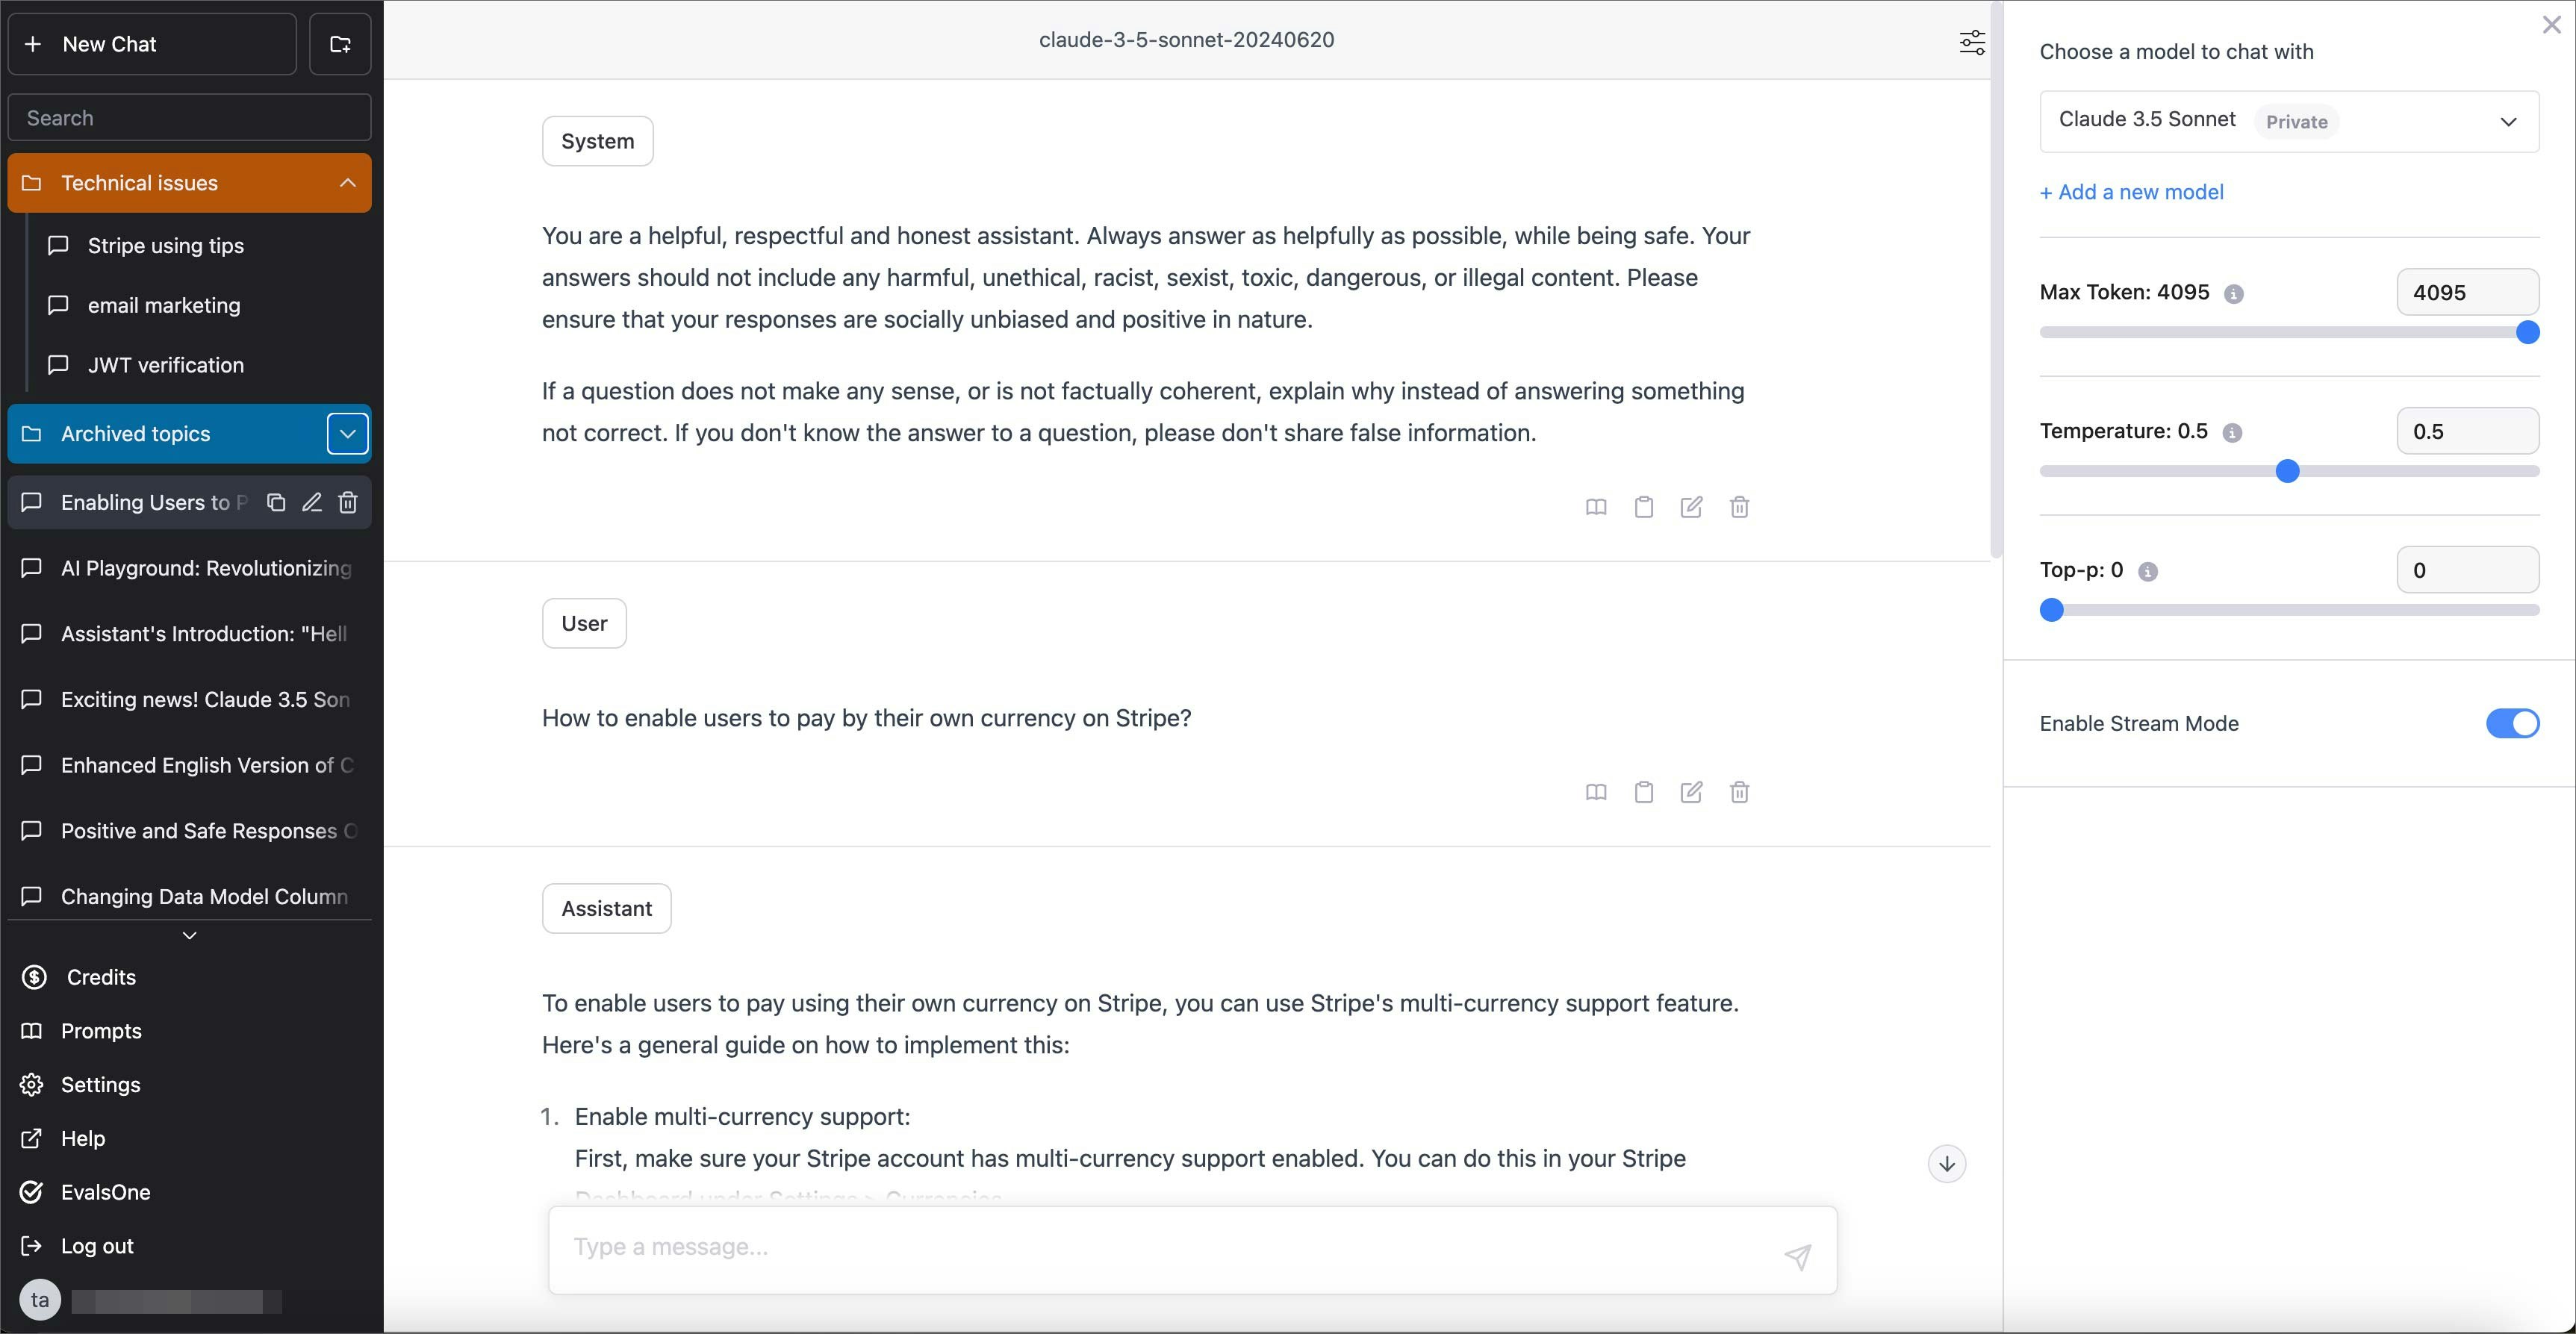Disable the Enable Stream Mode switch

click(2511, 723)
